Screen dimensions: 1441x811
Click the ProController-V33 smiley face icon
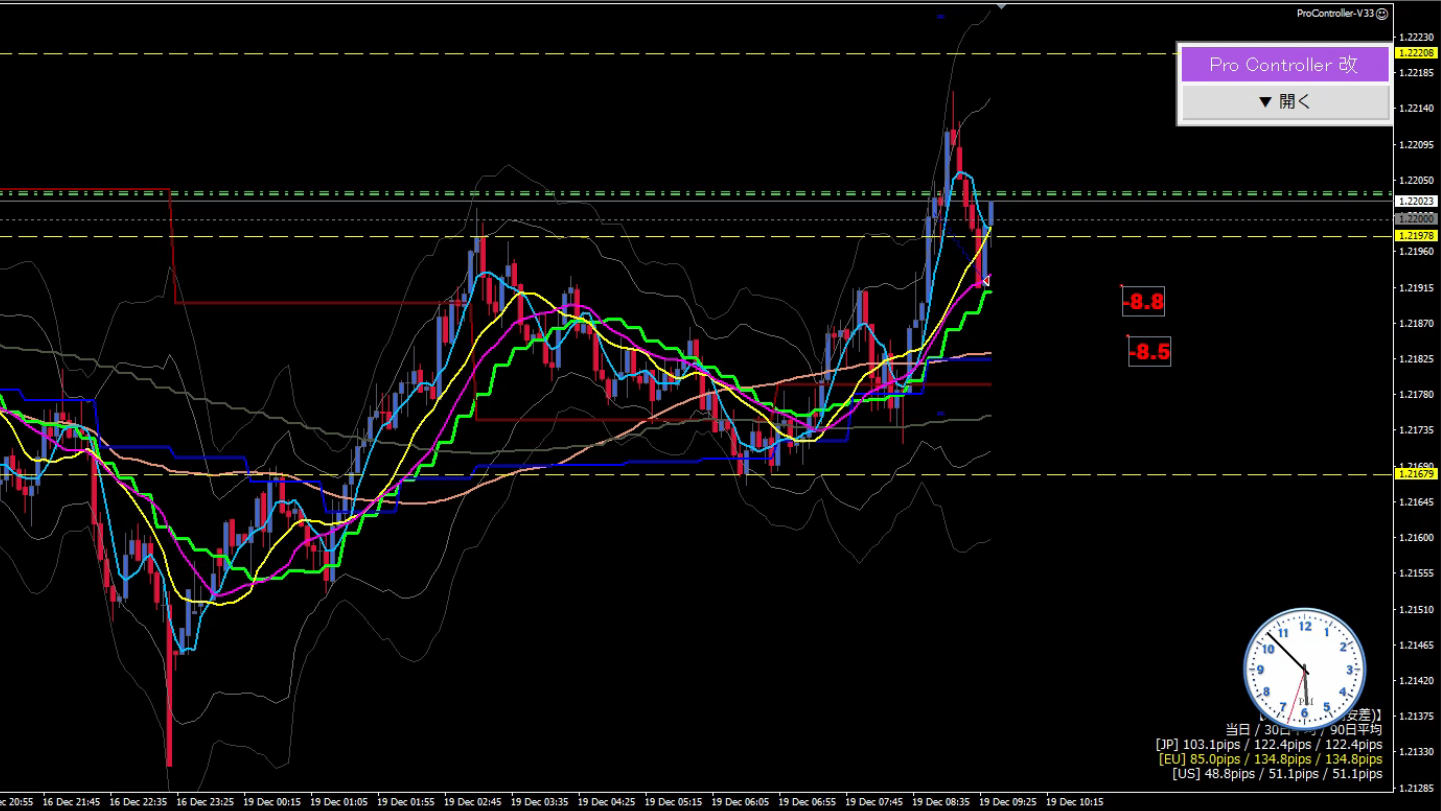(1382, 14)
